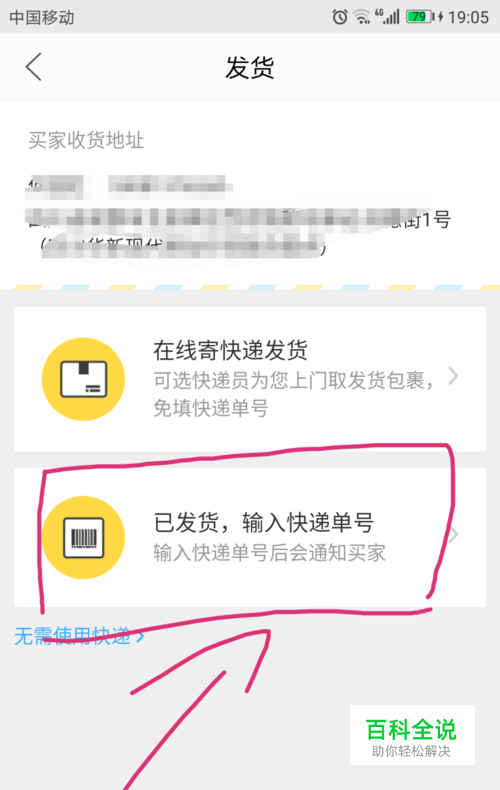Tap the 买家收货地址 heading

click(x=86, y=140)
